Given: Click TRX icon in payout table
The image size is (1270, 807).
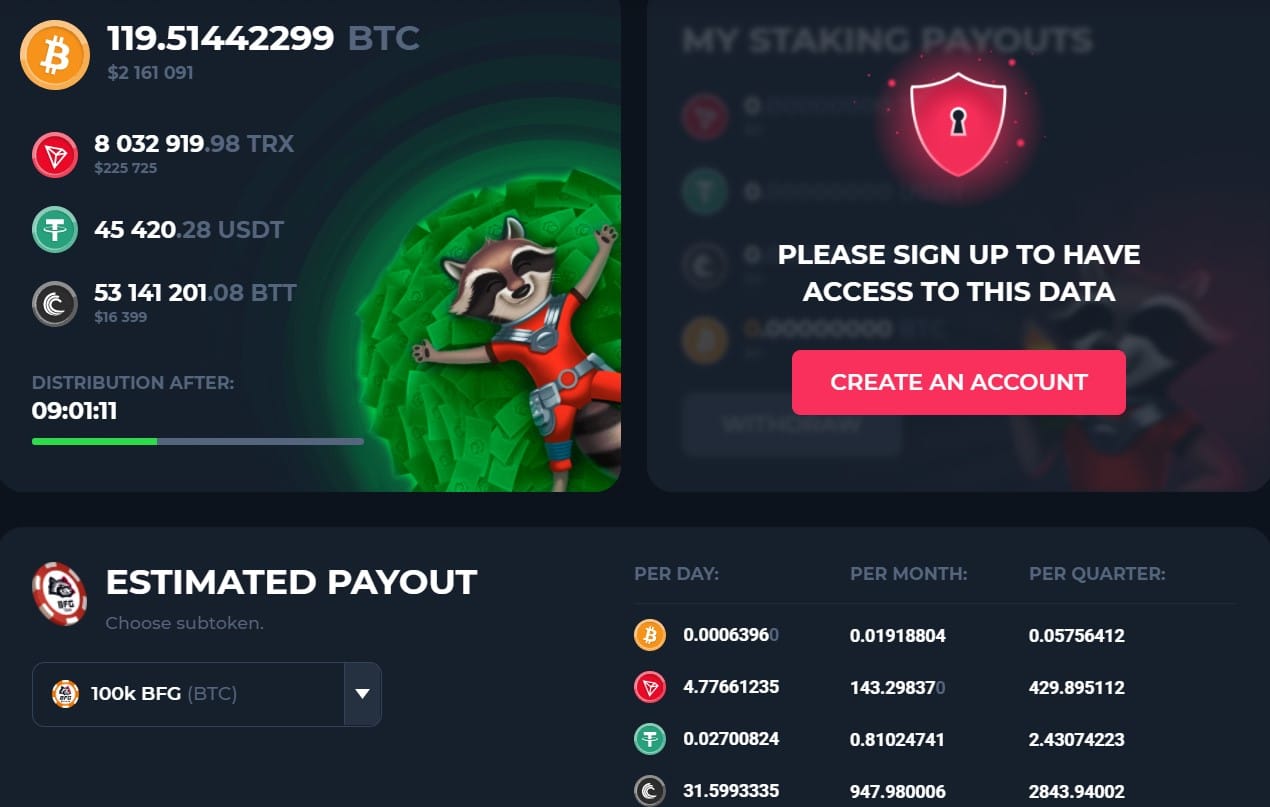Looking at the screenshot, I should 650,687.
